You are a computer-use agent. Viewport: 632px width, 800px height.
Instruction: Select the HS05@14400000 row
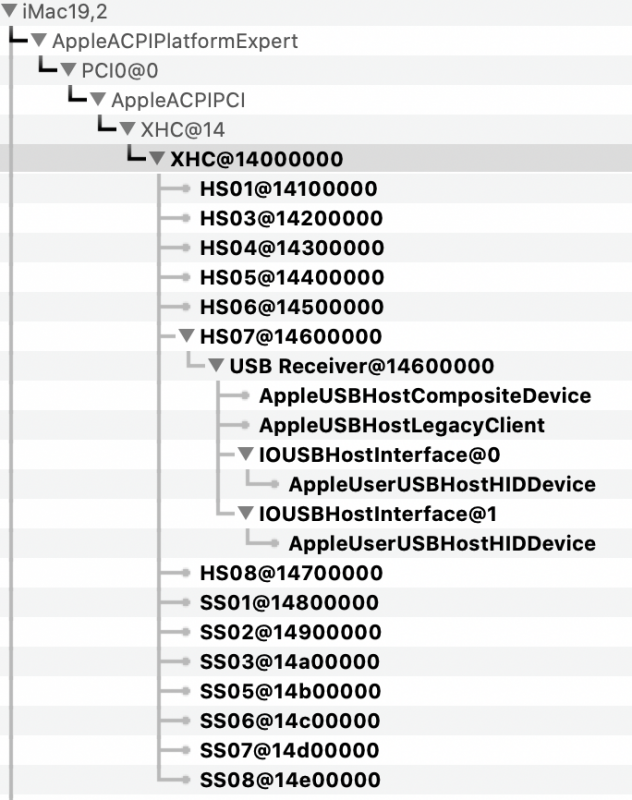pos(292,277)
